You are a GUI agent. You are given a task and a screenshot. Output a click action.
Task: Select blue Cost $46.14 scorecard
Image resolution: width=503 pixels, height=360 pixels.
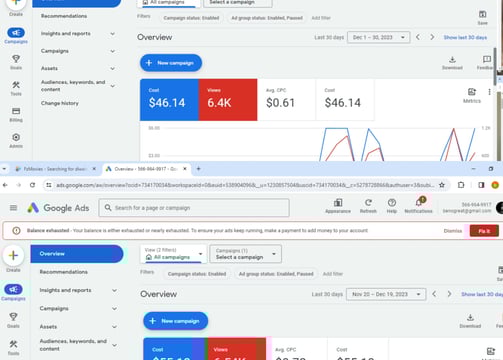click(x=169, y=100)
